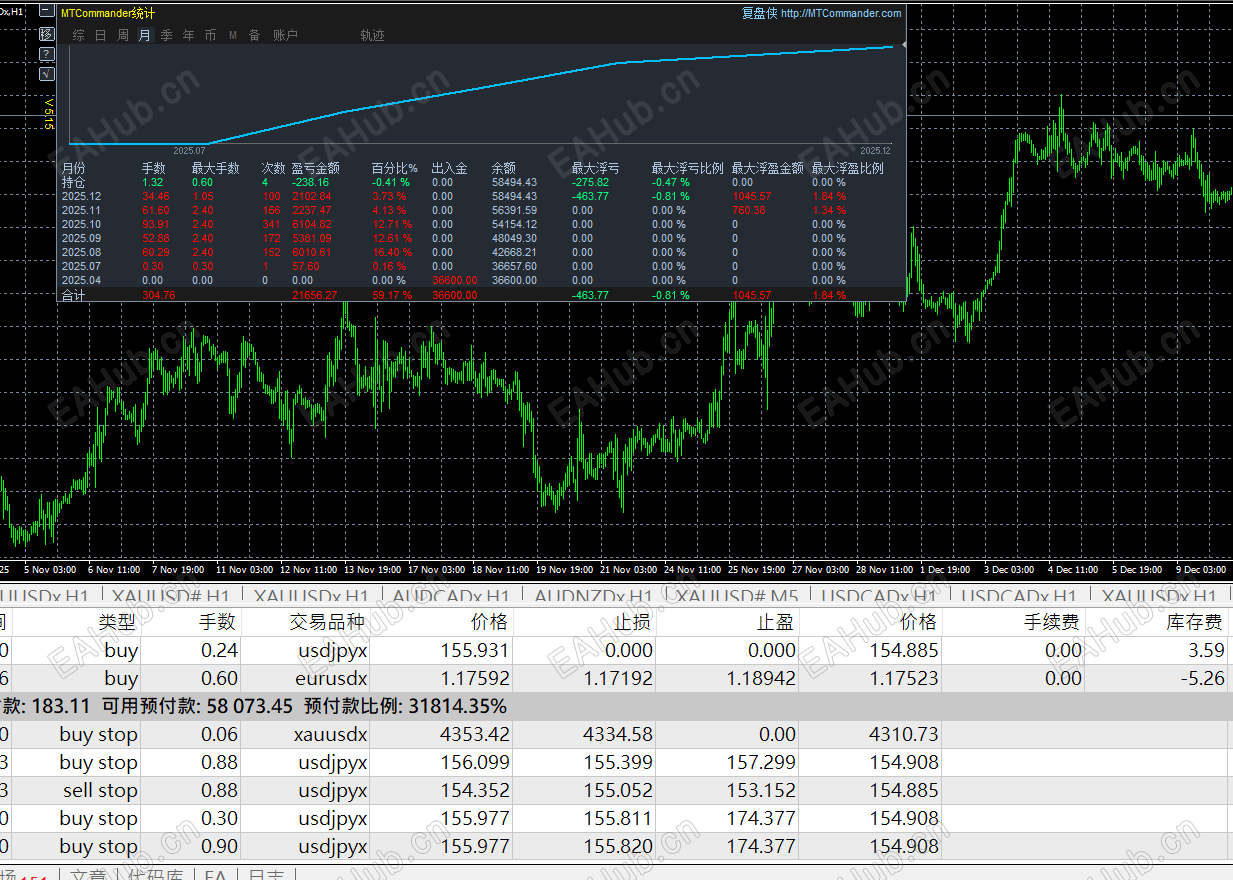1233x880 pixels.
Task: Open the MTCommander.com website link
Action: (x=840, y=13)
